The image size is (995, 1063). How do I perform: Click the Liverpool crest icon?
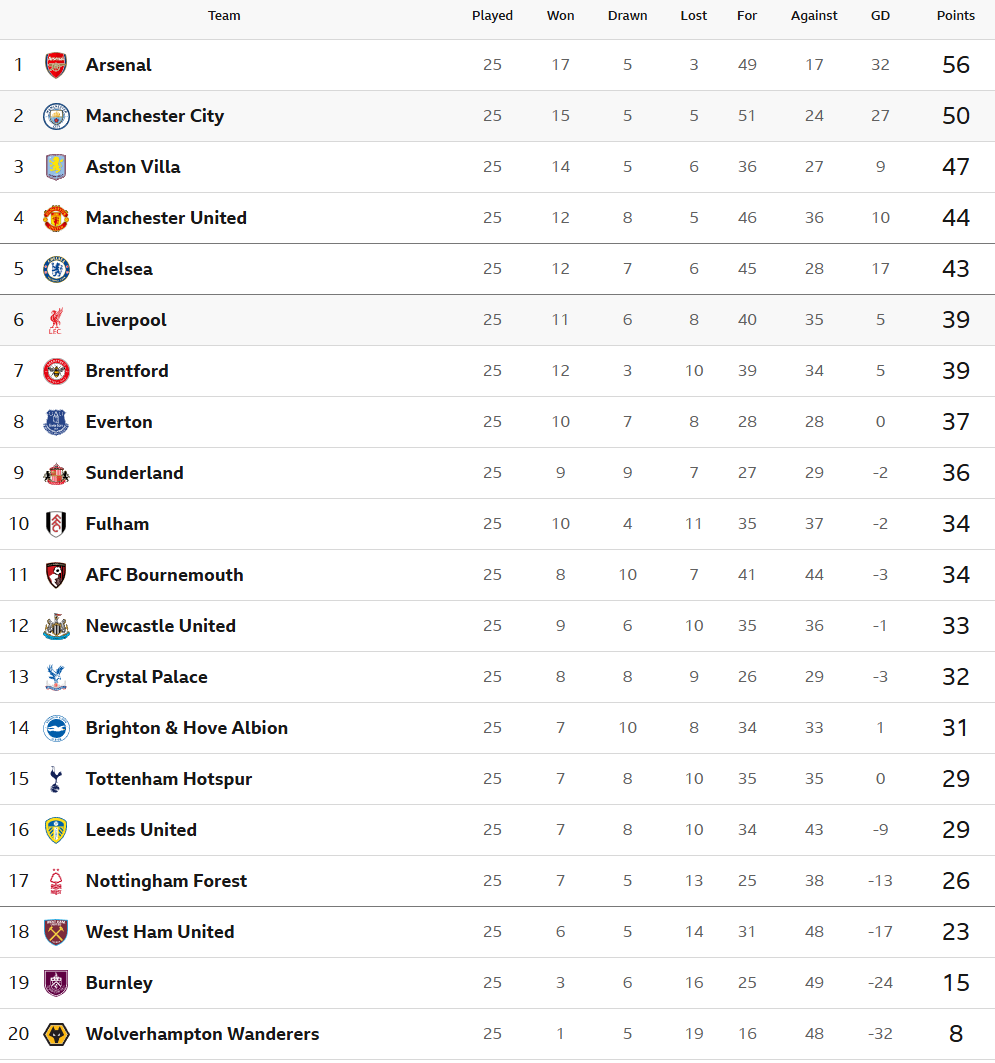tap(56, 320)
